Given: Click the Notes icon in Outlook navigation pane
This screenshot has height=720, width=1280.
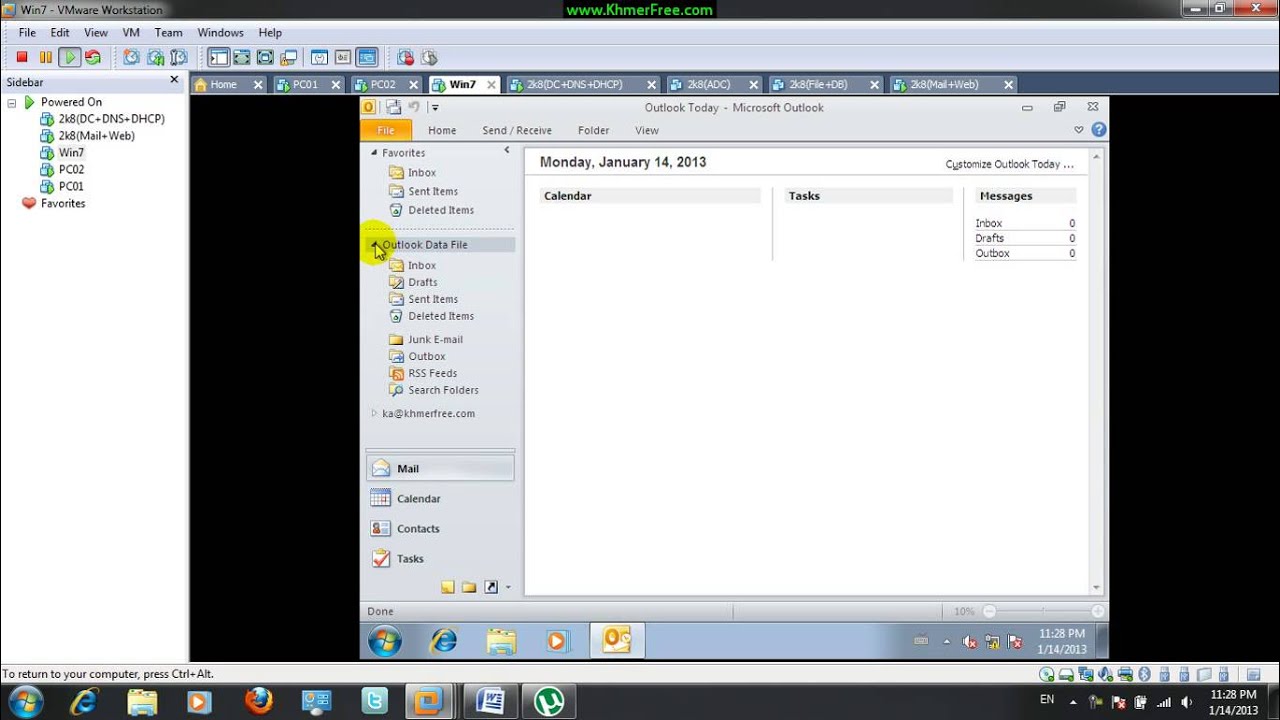Looking at the screenshot, I should (447, 587).
